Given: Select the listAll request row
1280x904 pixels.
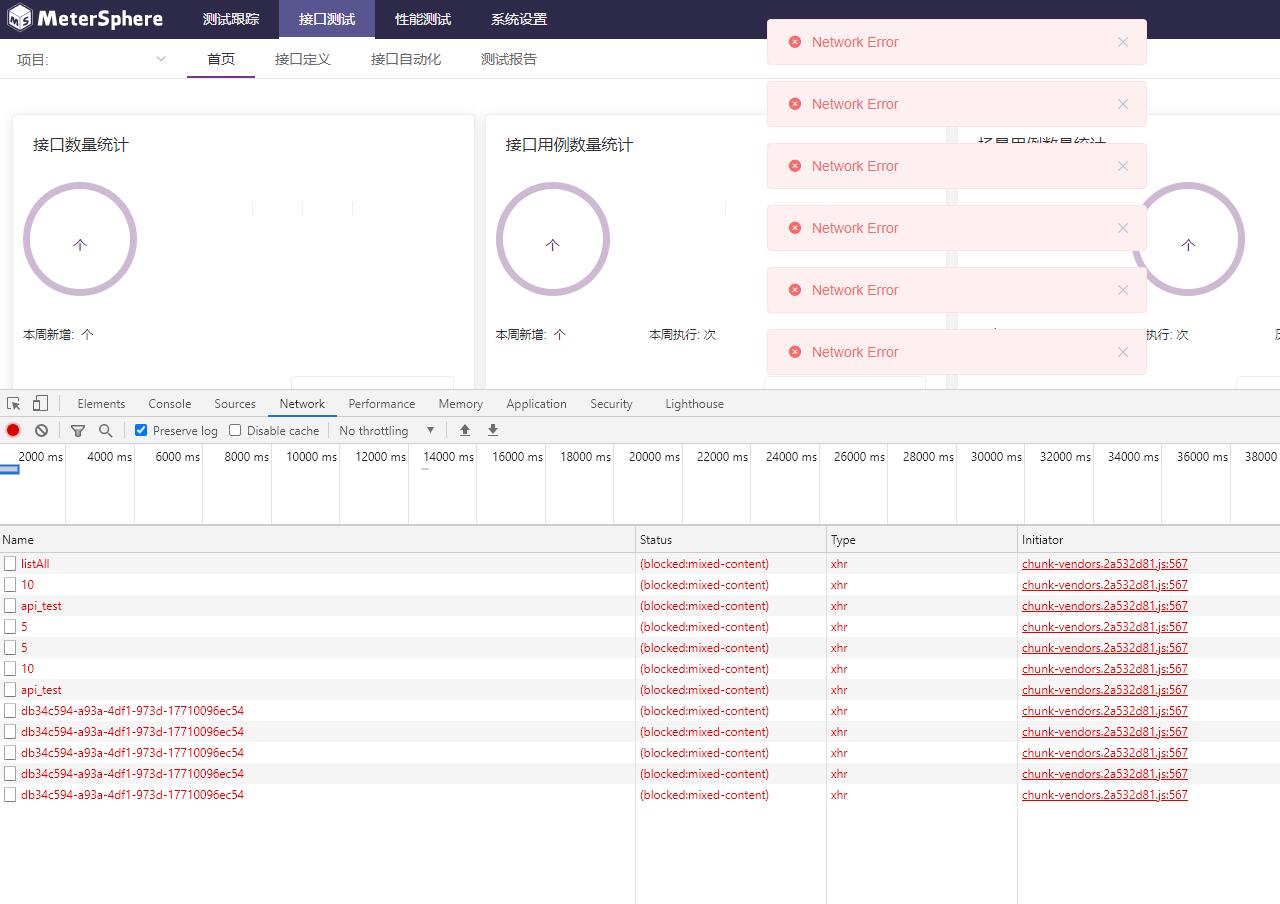Looking at the screenshot, I should 640,564.
